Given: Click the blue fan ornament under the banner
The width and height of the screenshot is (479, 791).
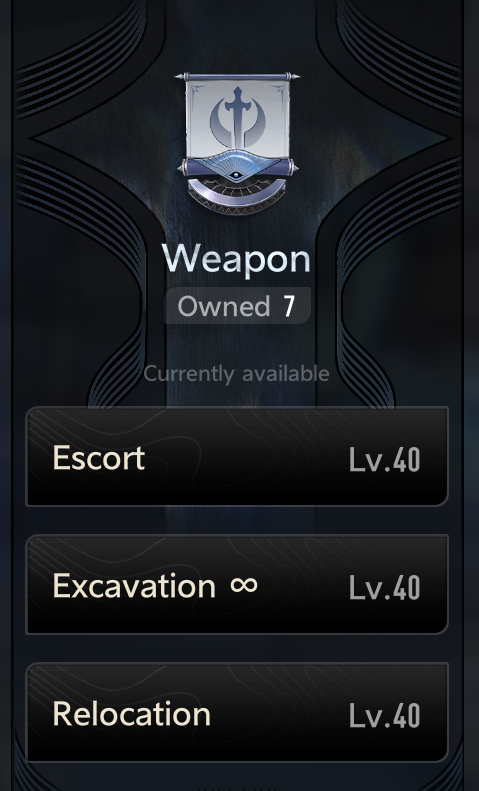Looking at the screenshot, I should coord(236,160).
